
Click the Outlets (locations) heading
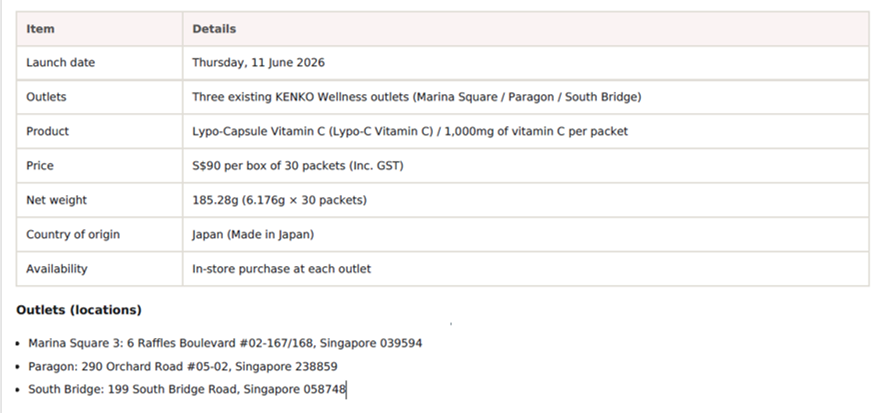point(79,310)
